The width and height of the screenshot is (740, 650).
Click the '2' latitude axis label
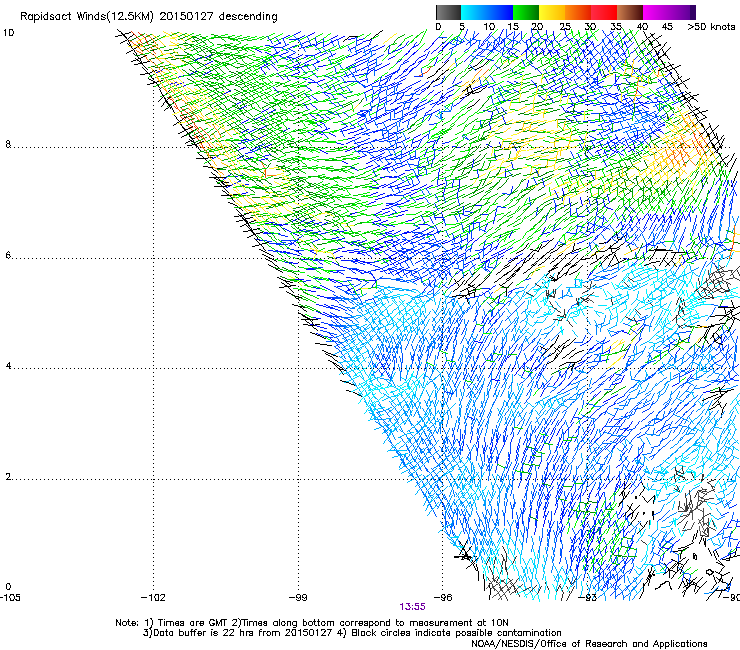(8, 477)
